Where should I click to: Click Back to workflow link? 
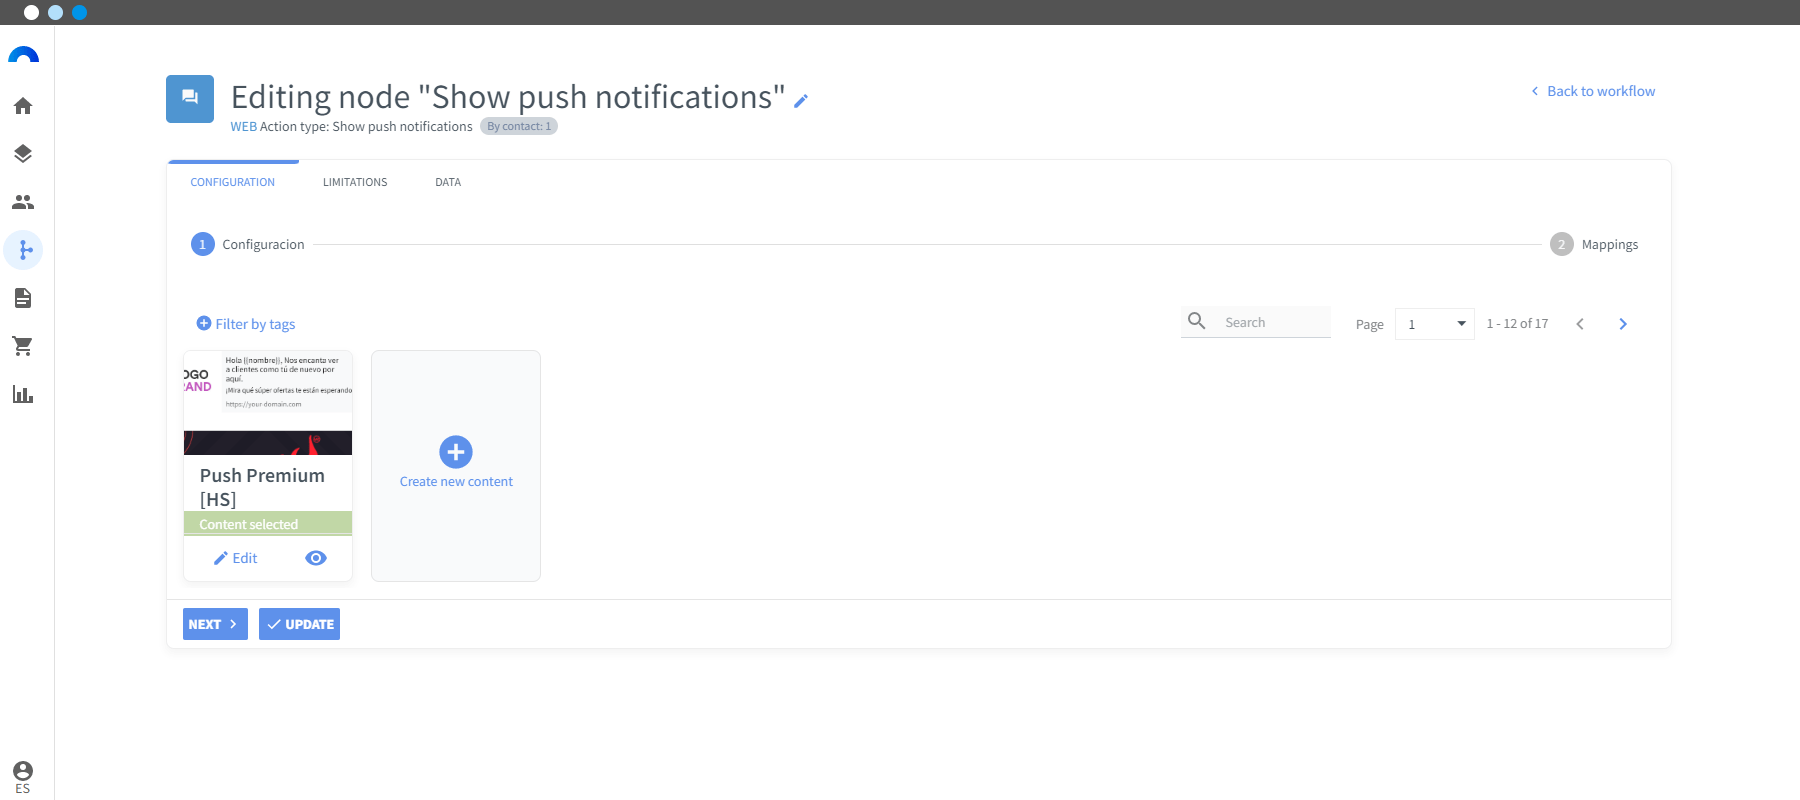click(x=1593, y=91)
